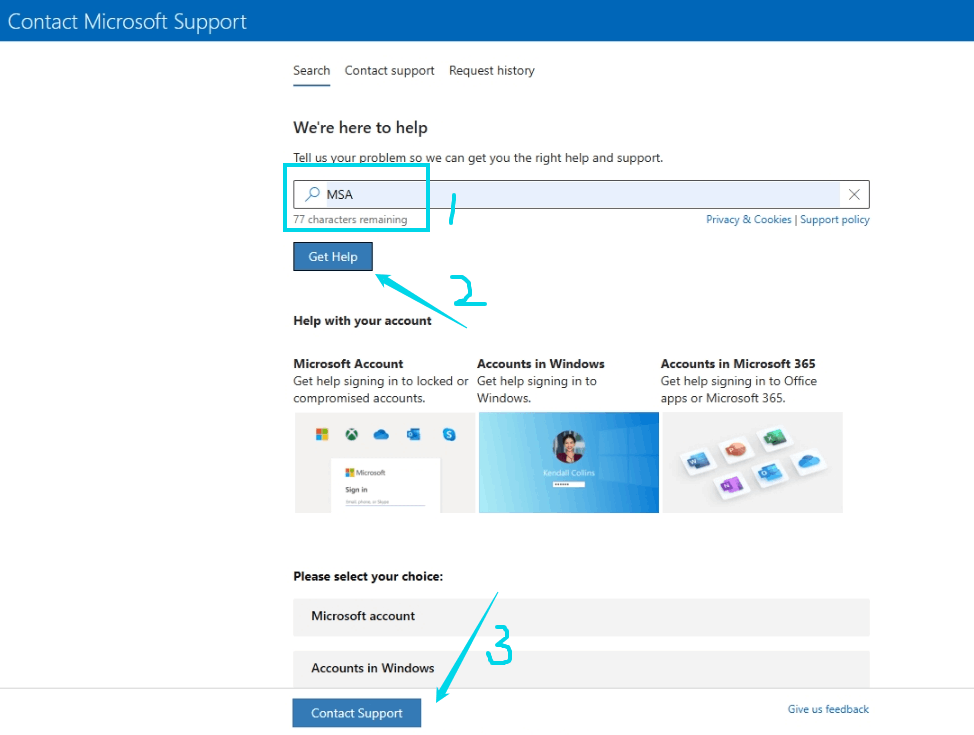Click the X to clear the search text

[855, 194]
